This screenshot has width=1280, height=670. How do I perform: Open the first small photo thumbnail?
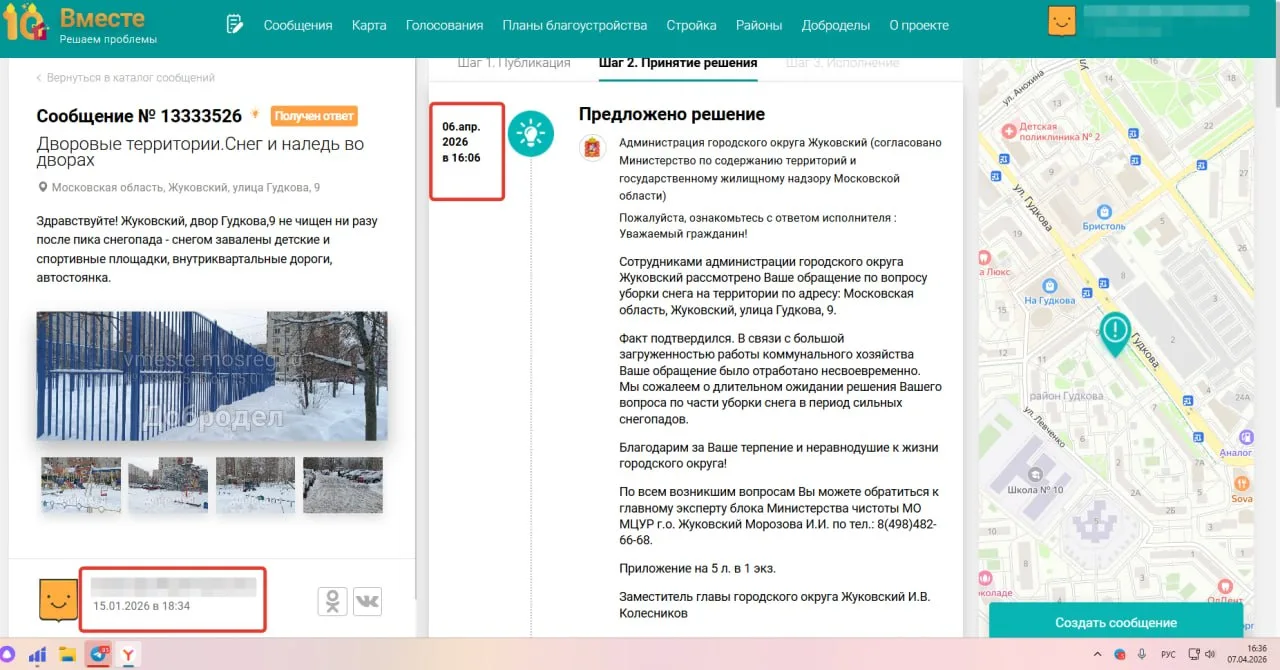tap(81, 485)
